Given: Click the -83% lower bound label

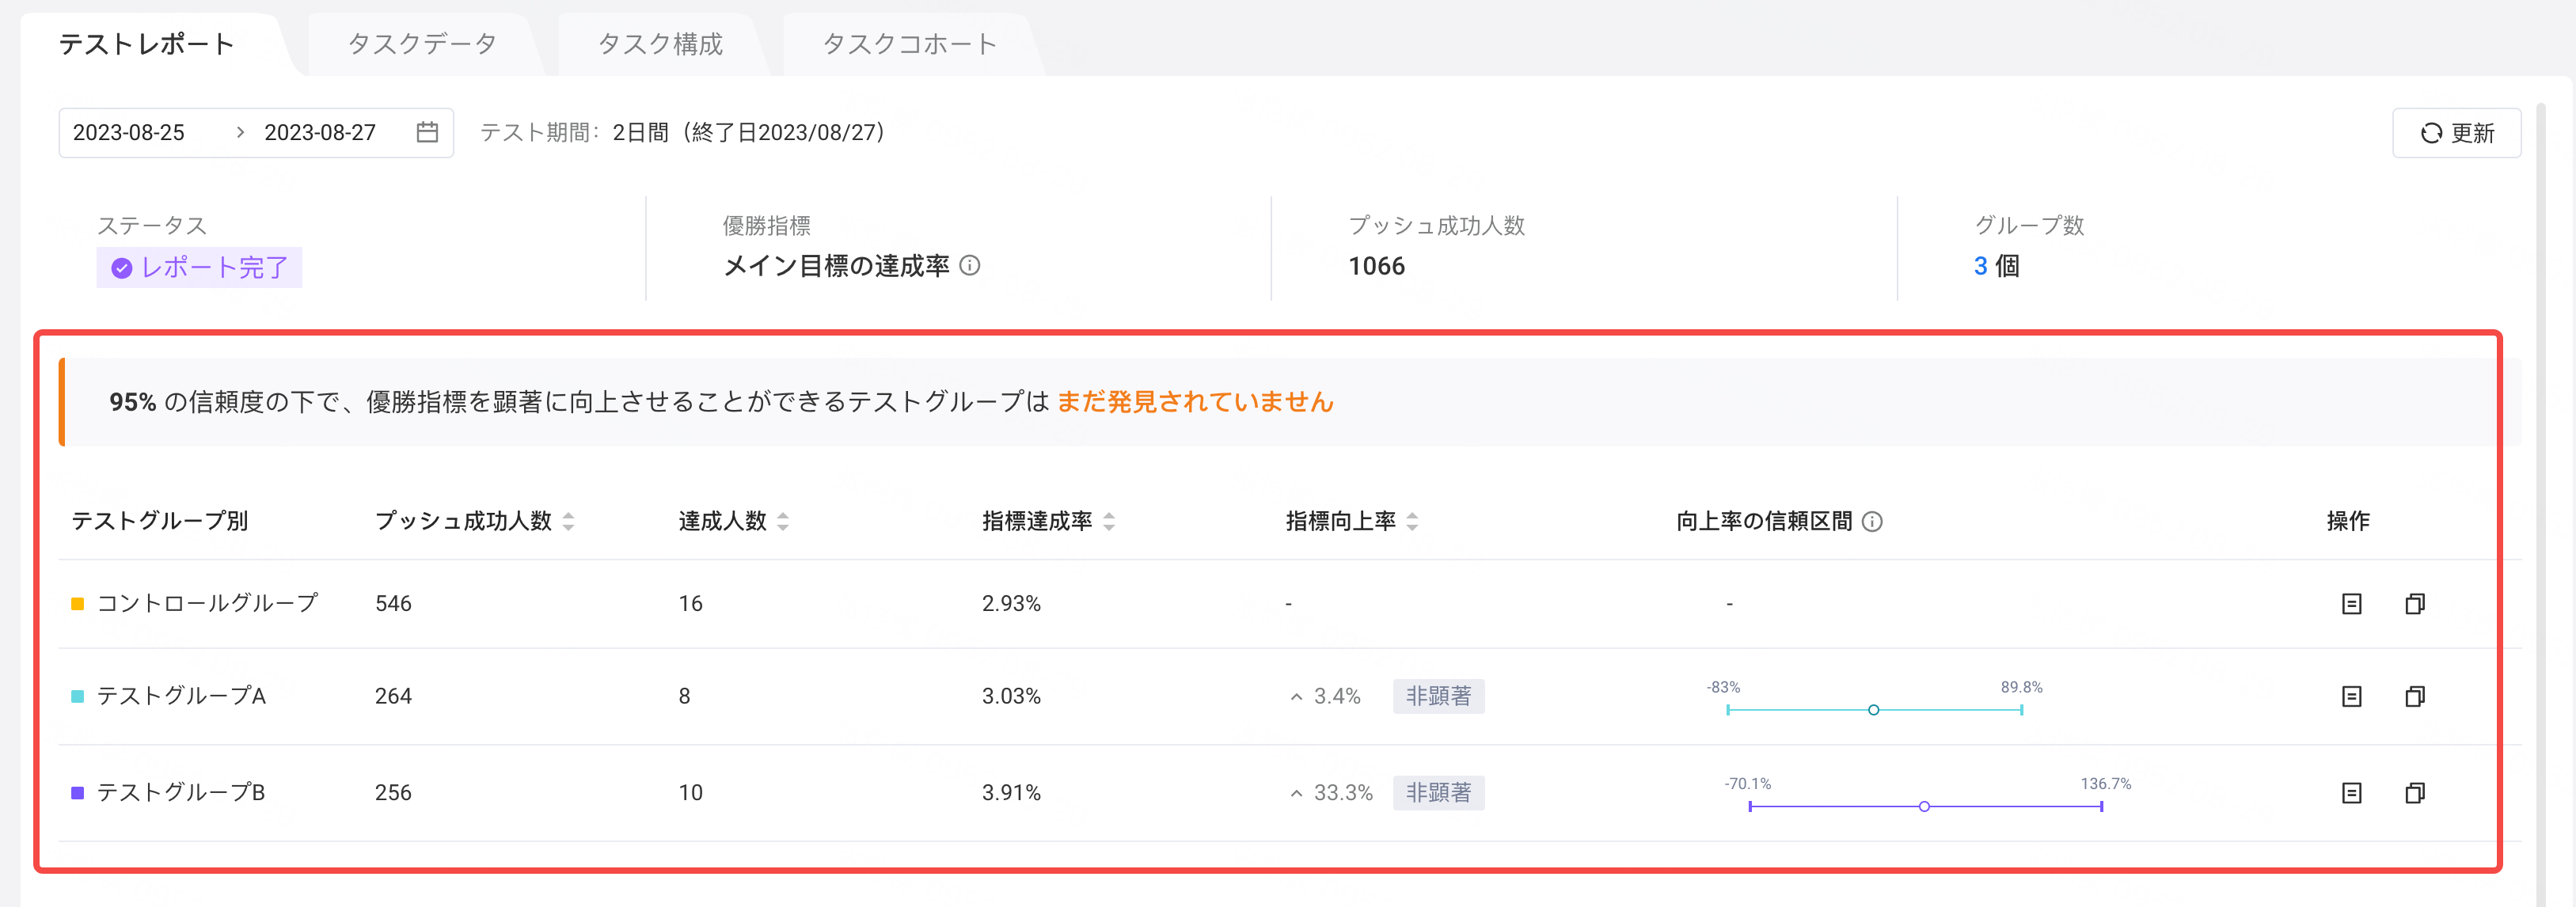Looking at the screenshot, I should pos(1723,687).
